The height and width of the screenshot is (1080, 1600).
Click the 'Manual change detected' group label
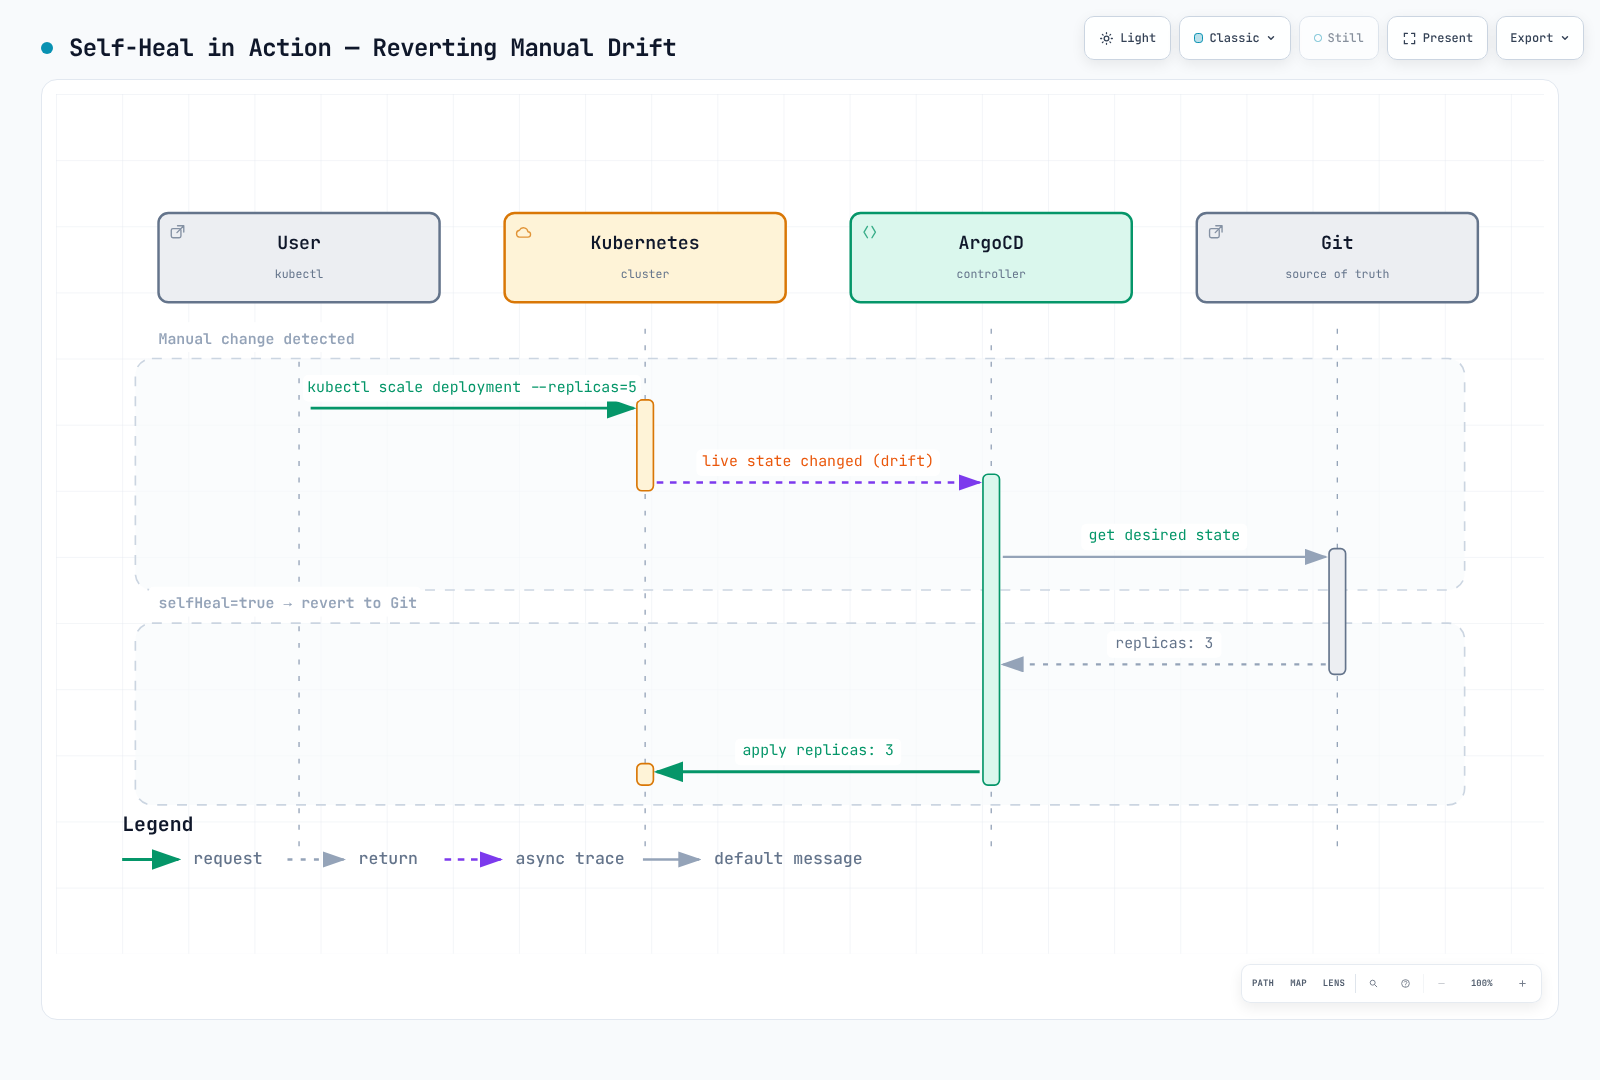(256, 339)
